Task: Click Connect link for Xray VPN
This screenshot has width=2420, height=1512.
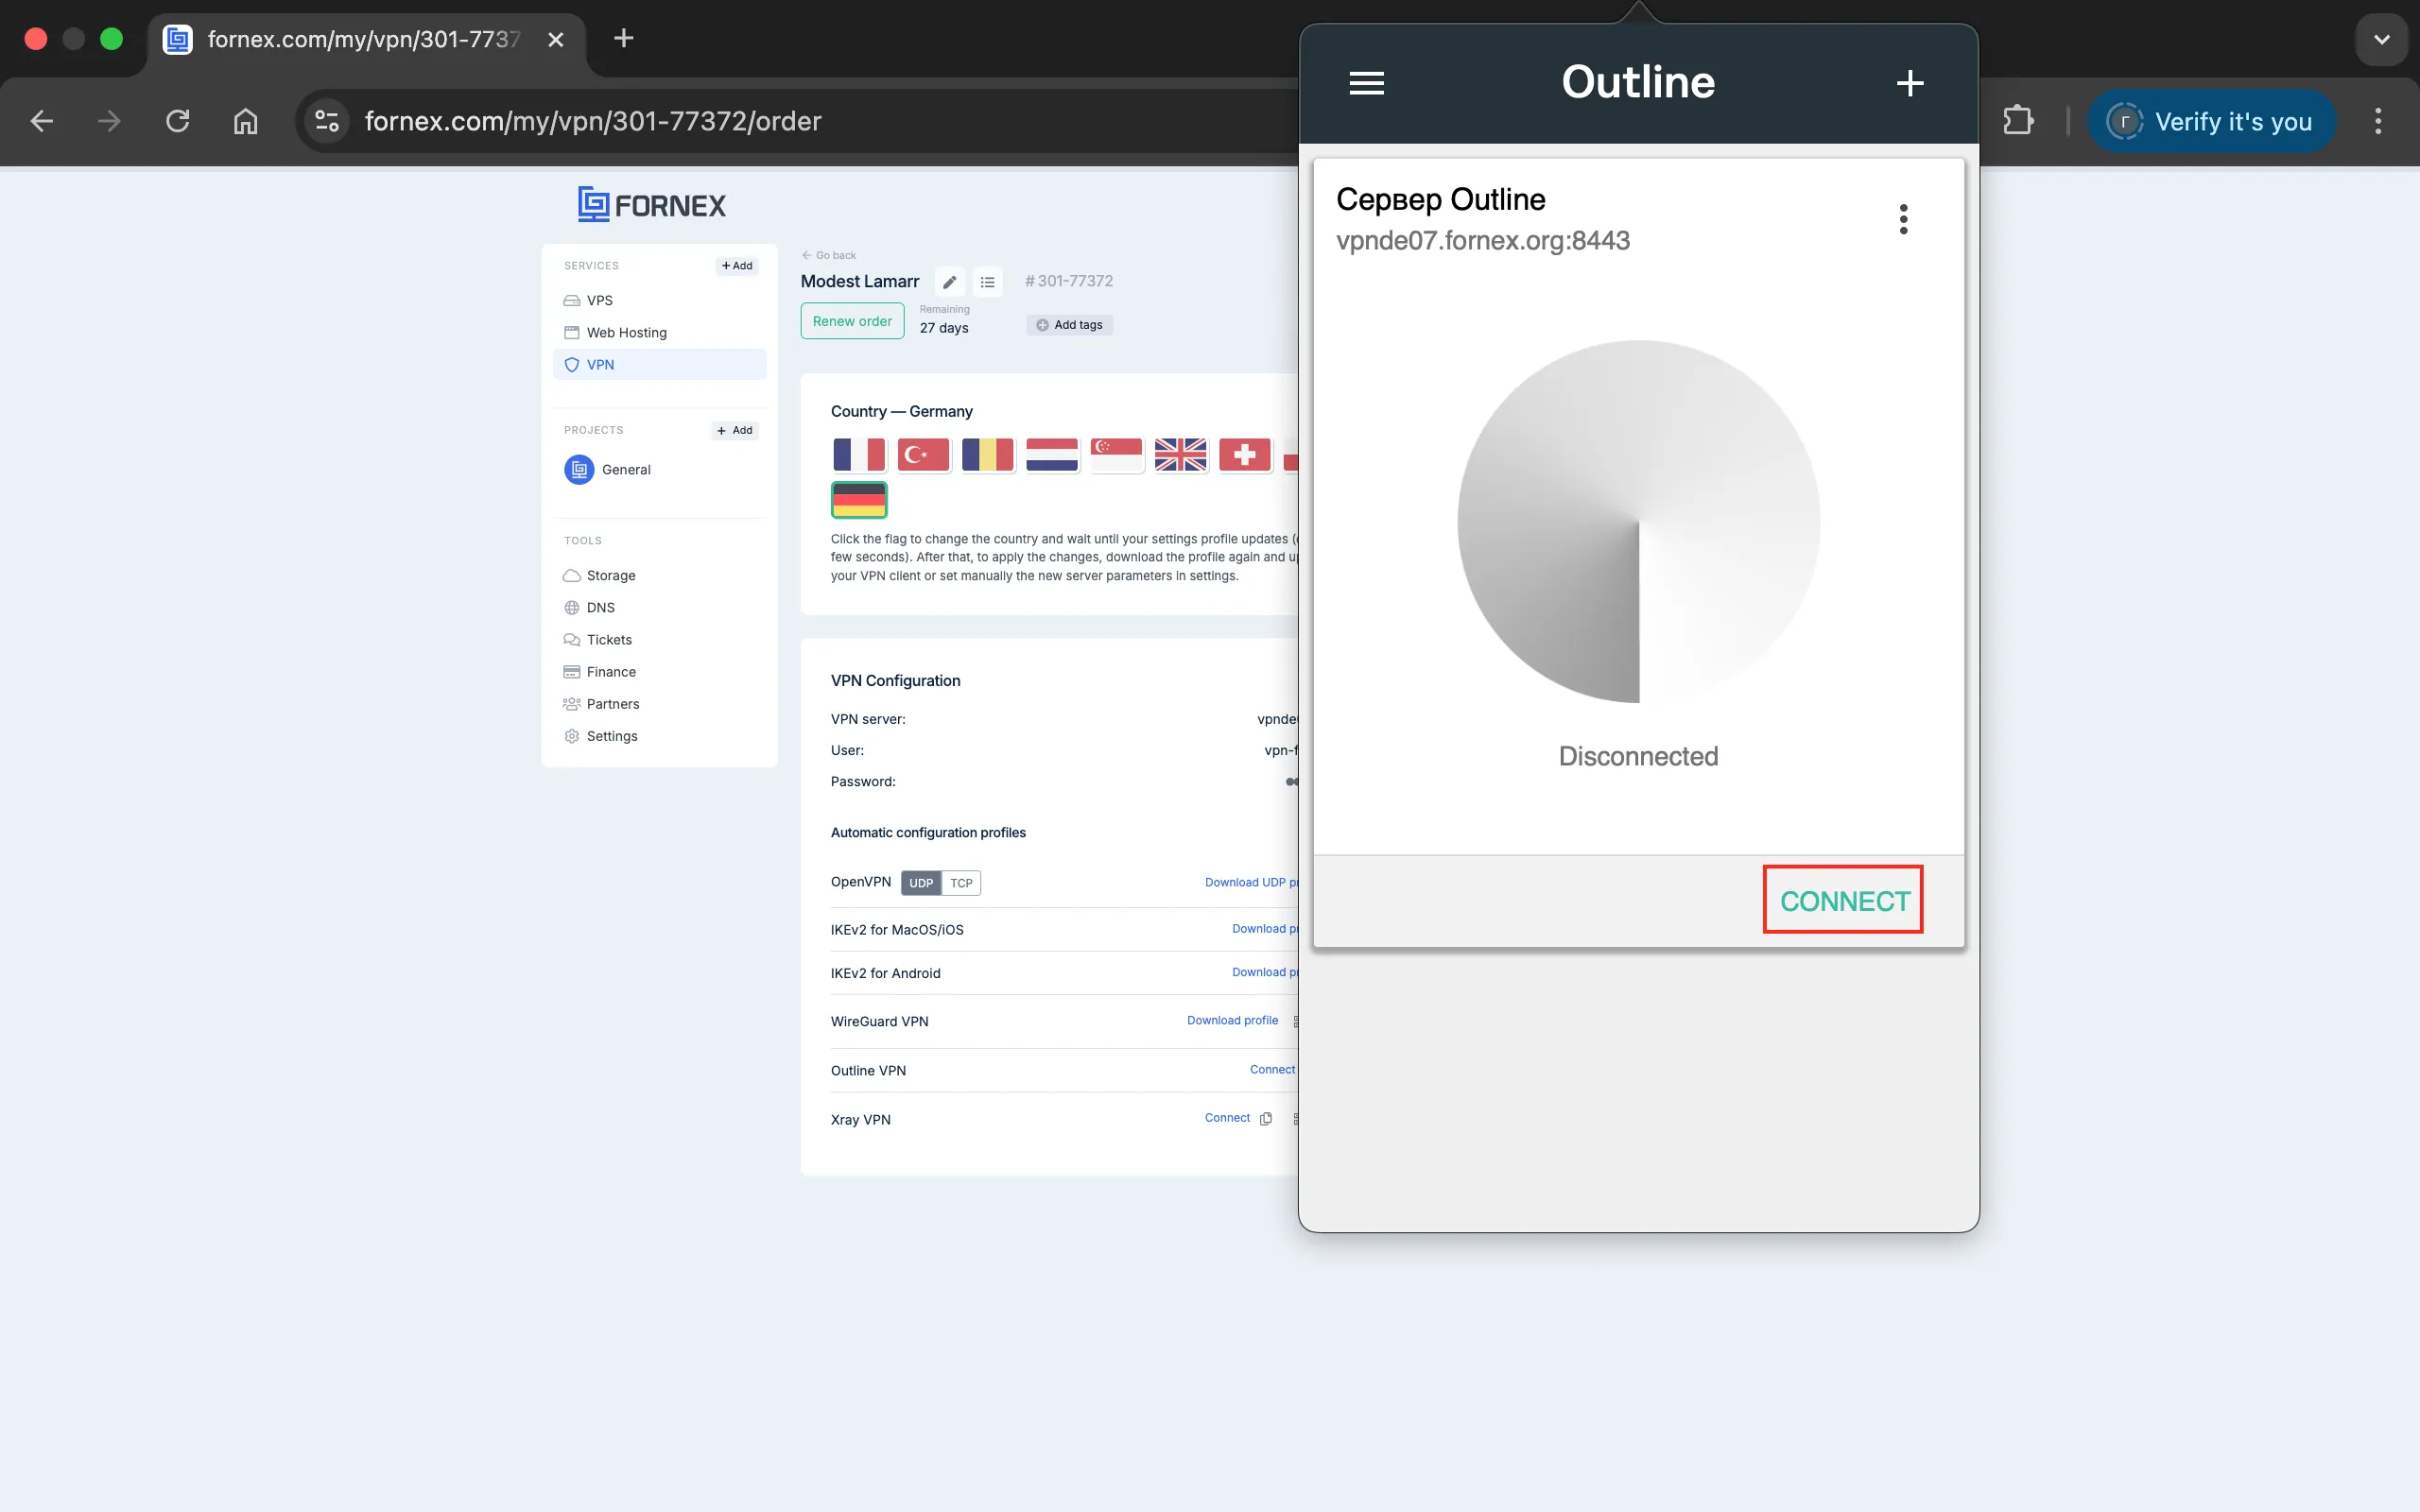Action: [1227, 1118]
